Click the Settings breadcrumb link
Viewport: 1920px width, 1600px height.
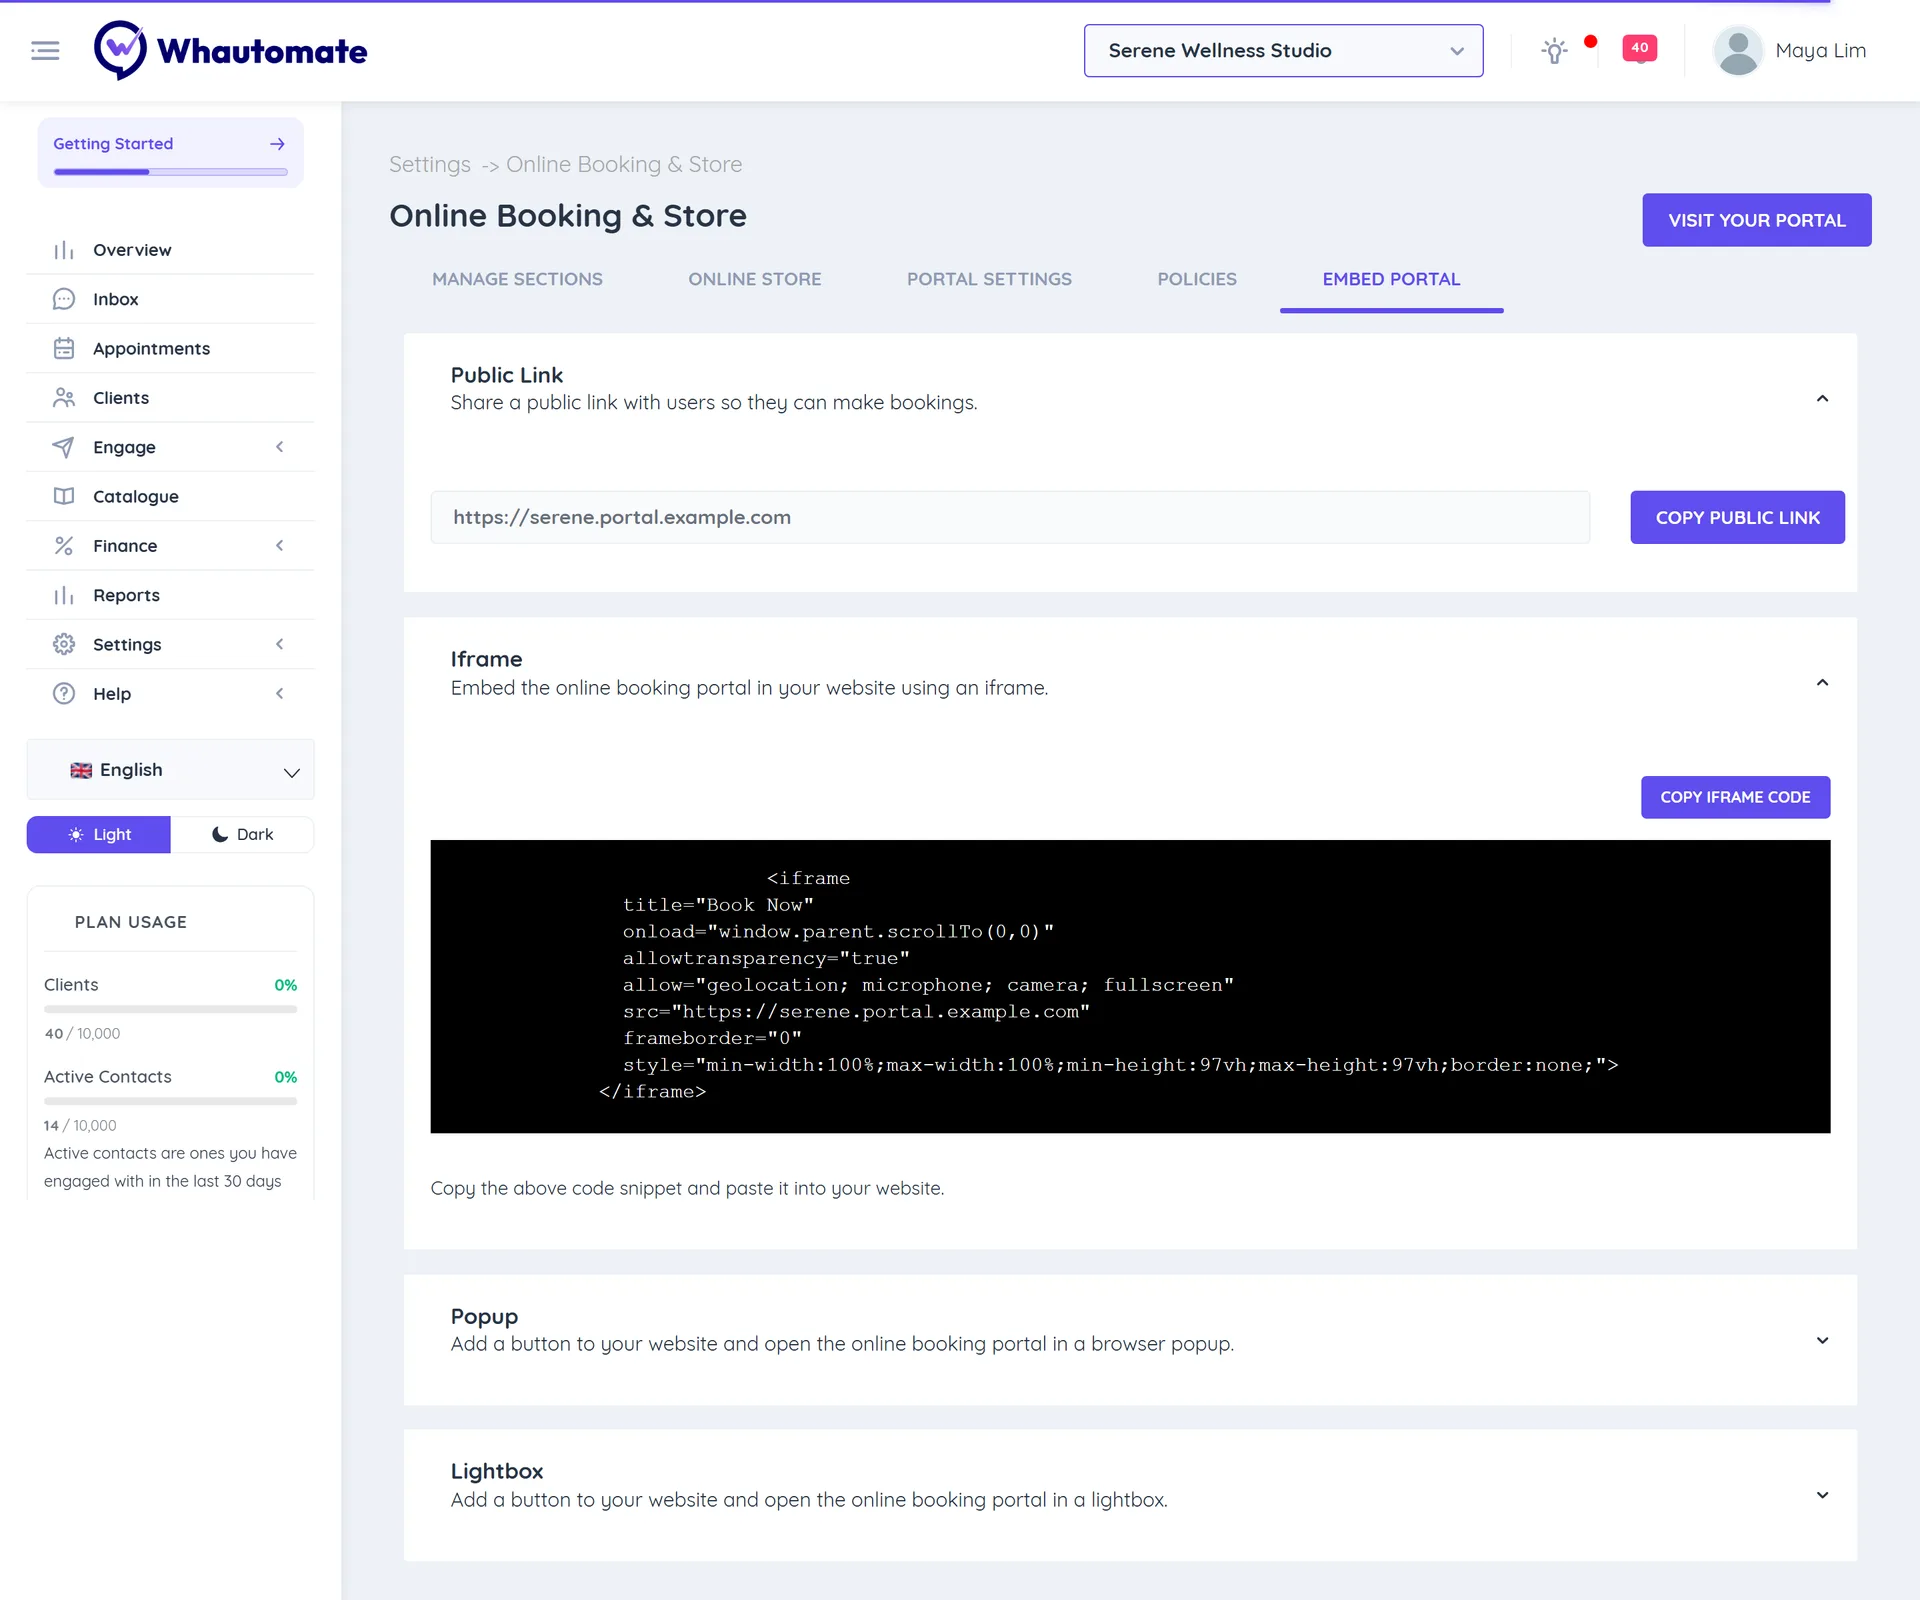(430, 164)
